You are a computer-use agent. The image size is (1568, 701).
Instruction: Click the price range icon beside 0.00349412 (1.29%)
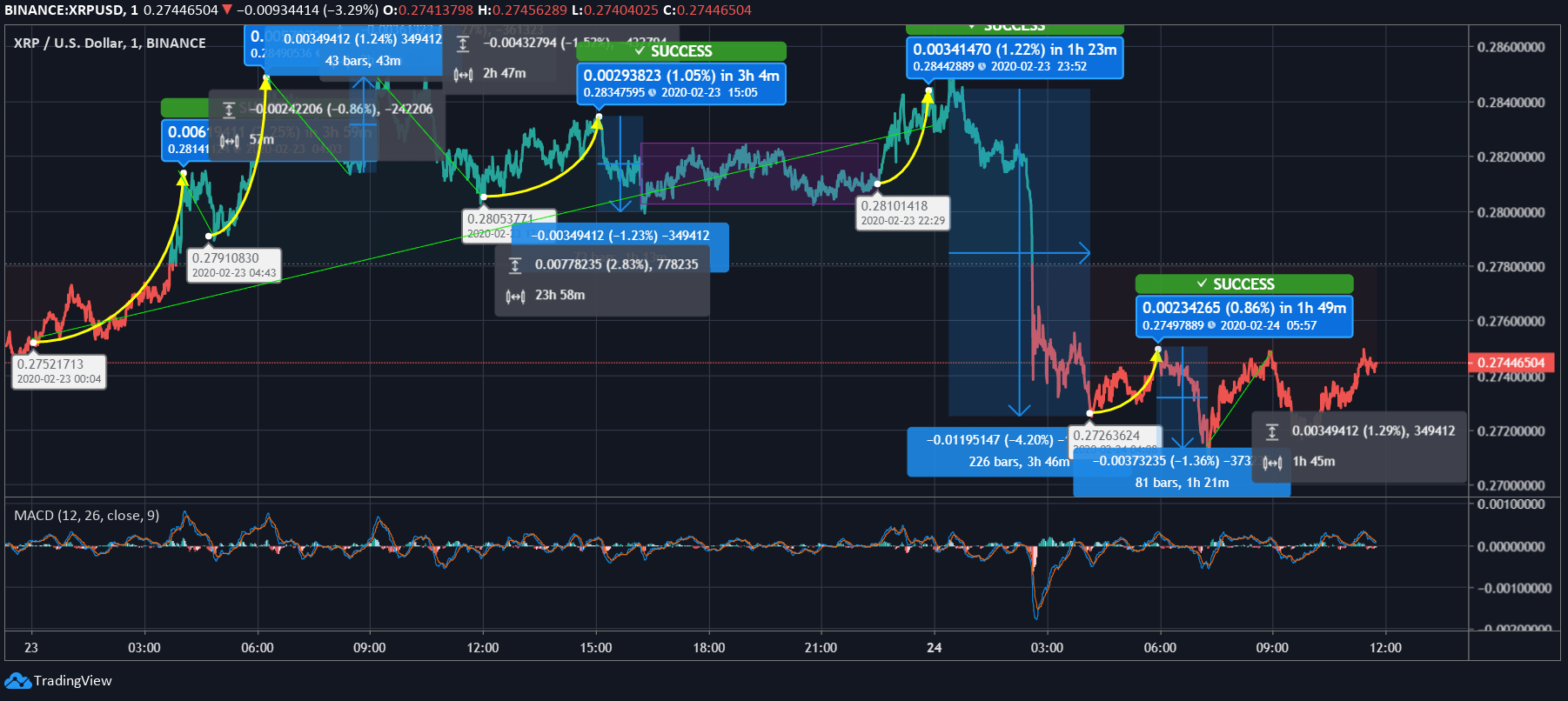pos(1272,431)
